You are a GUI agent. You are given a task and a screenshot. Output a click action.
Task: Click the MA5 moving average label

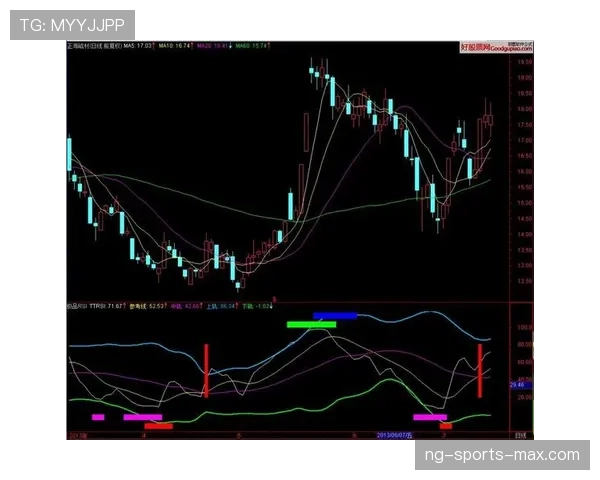pyautogui.click(x=138, y=46)
